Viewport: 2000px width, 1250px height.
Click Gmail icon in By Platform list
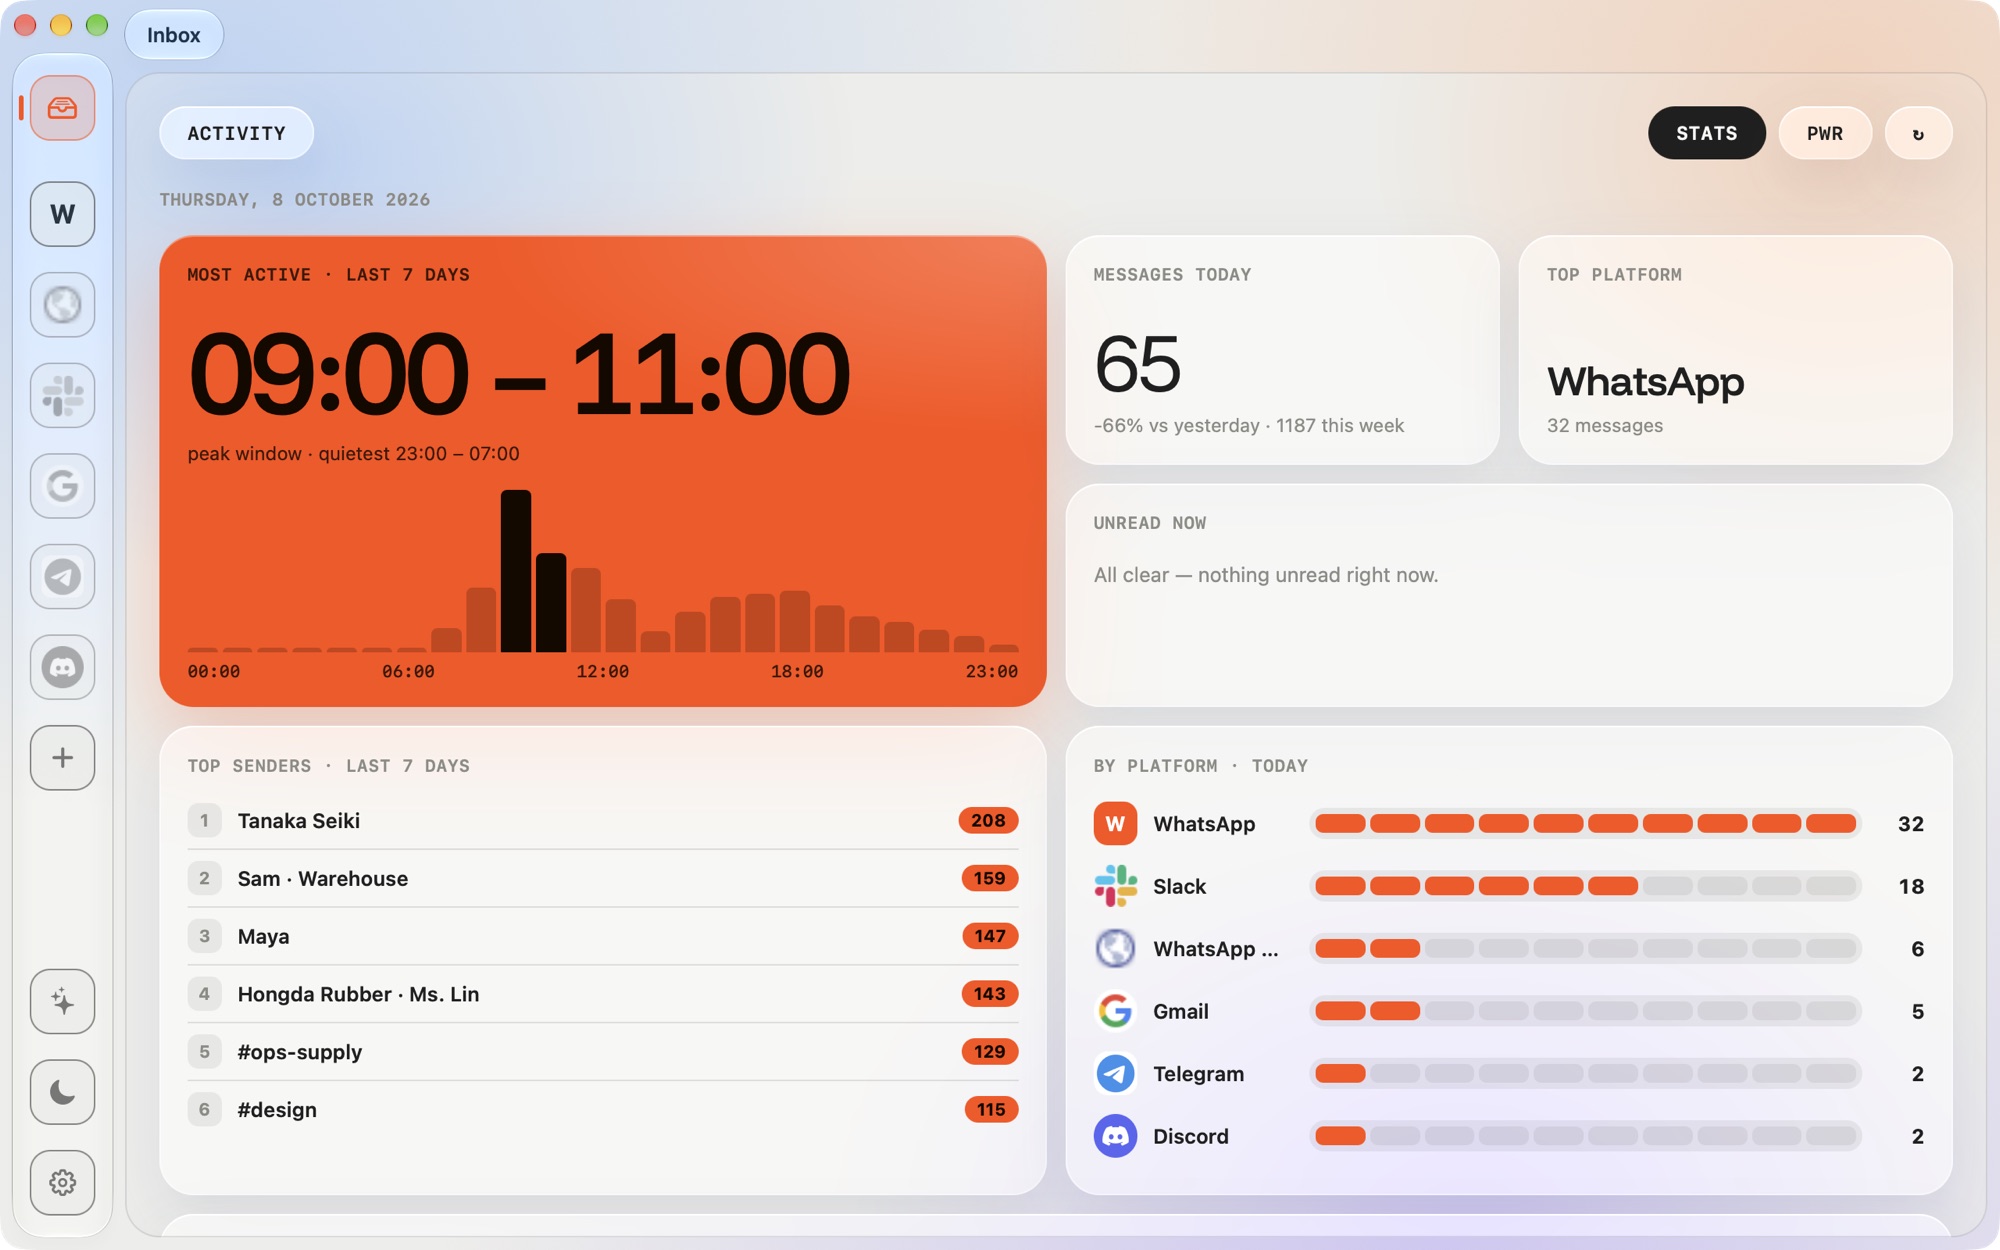(x=1115, y=1011)
